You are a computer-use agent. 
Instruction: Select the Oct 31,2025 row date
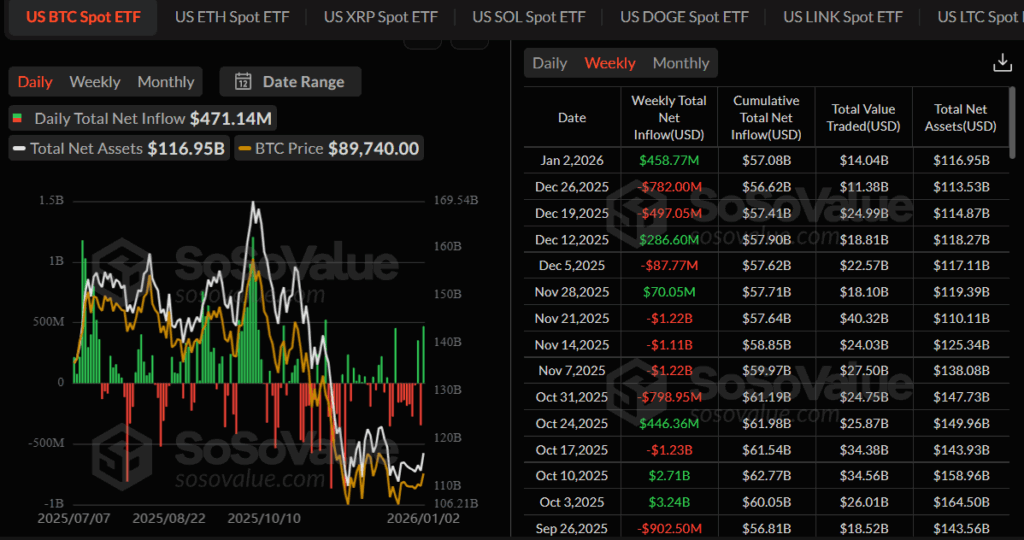(x=572, y=397)
